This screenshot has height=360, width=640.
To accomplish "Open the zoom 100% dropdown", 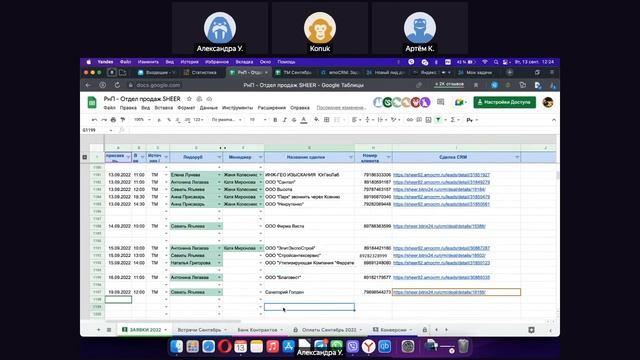I will (x=142, y=120).
